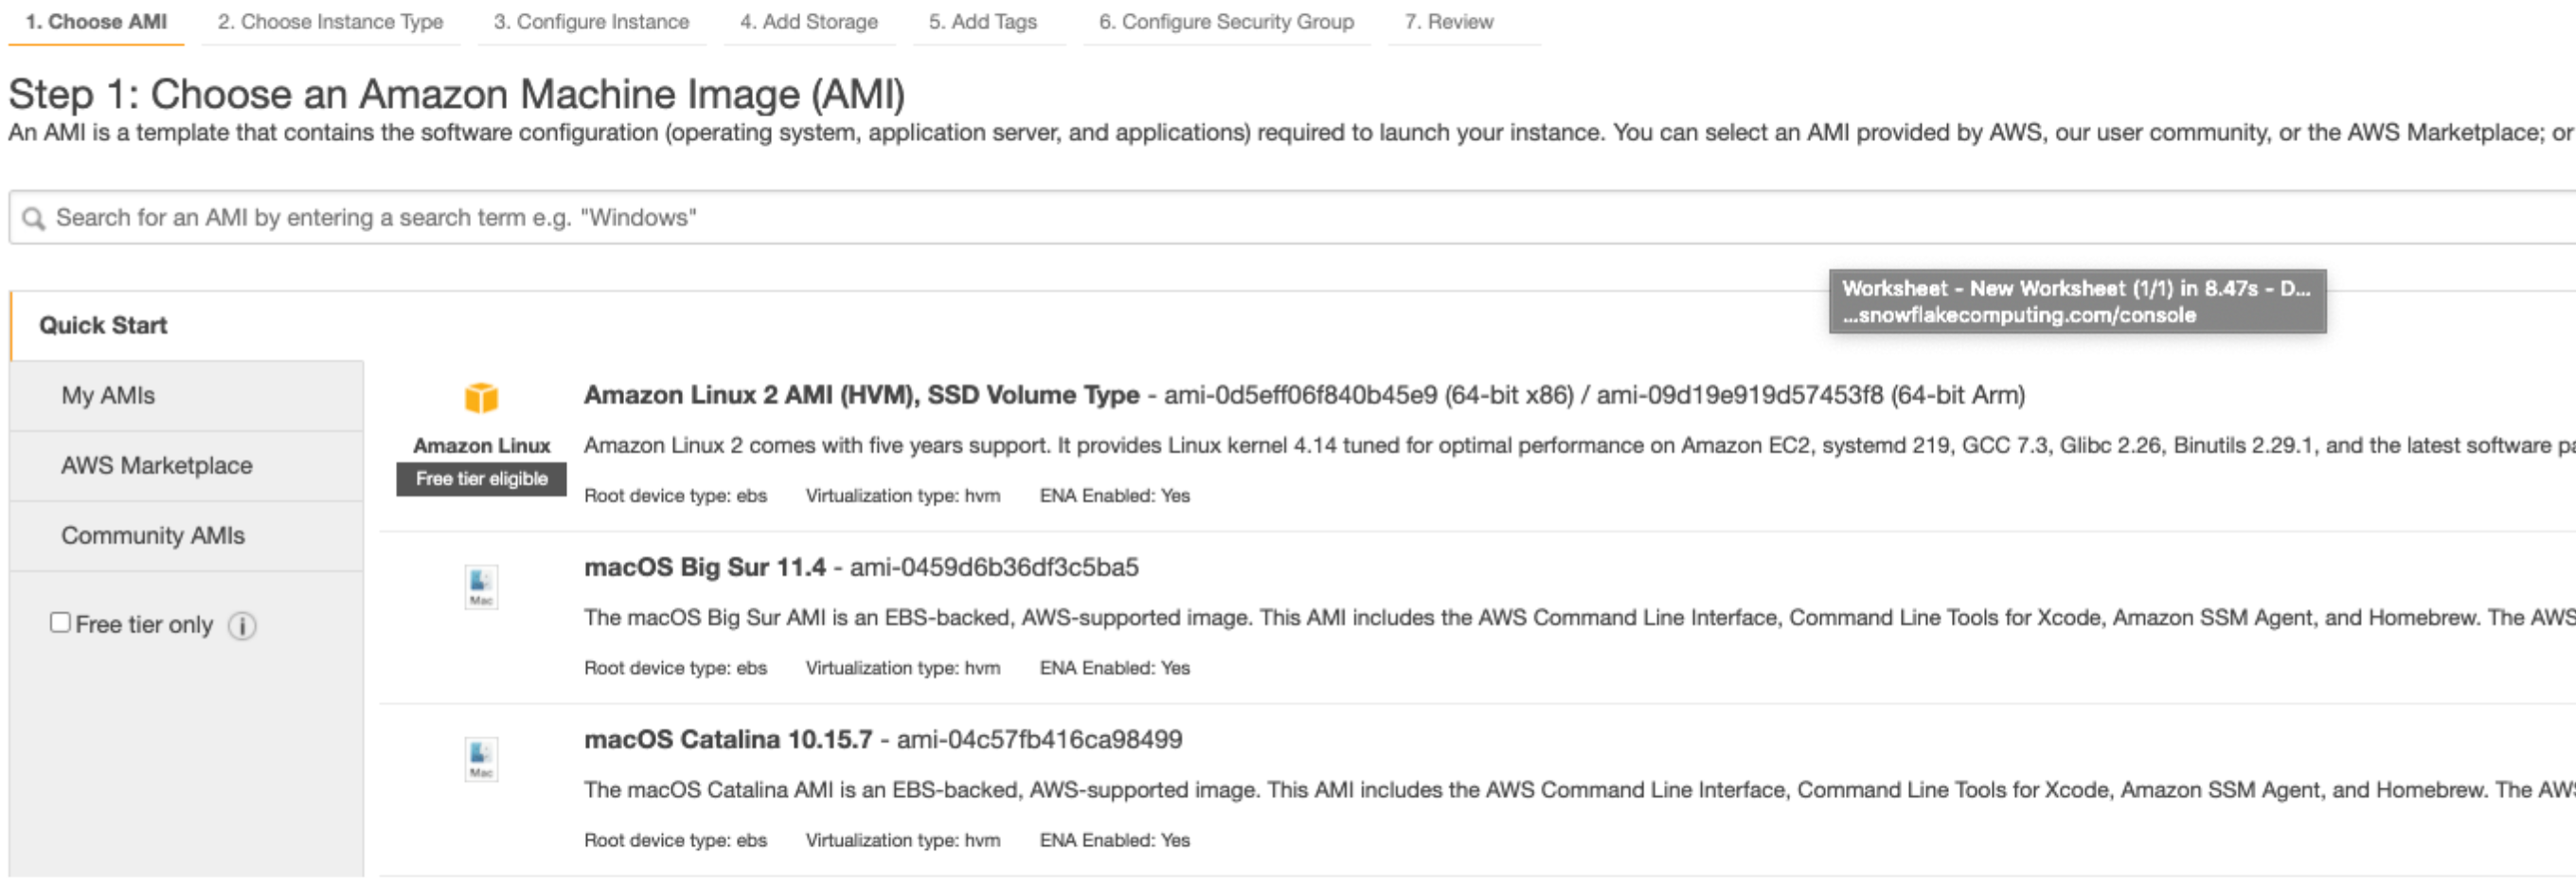Viewport: 2576px width, 883px height.
Task: Click macOS Catalina 10.15.7 title
Action: click(x=728, y=740)
